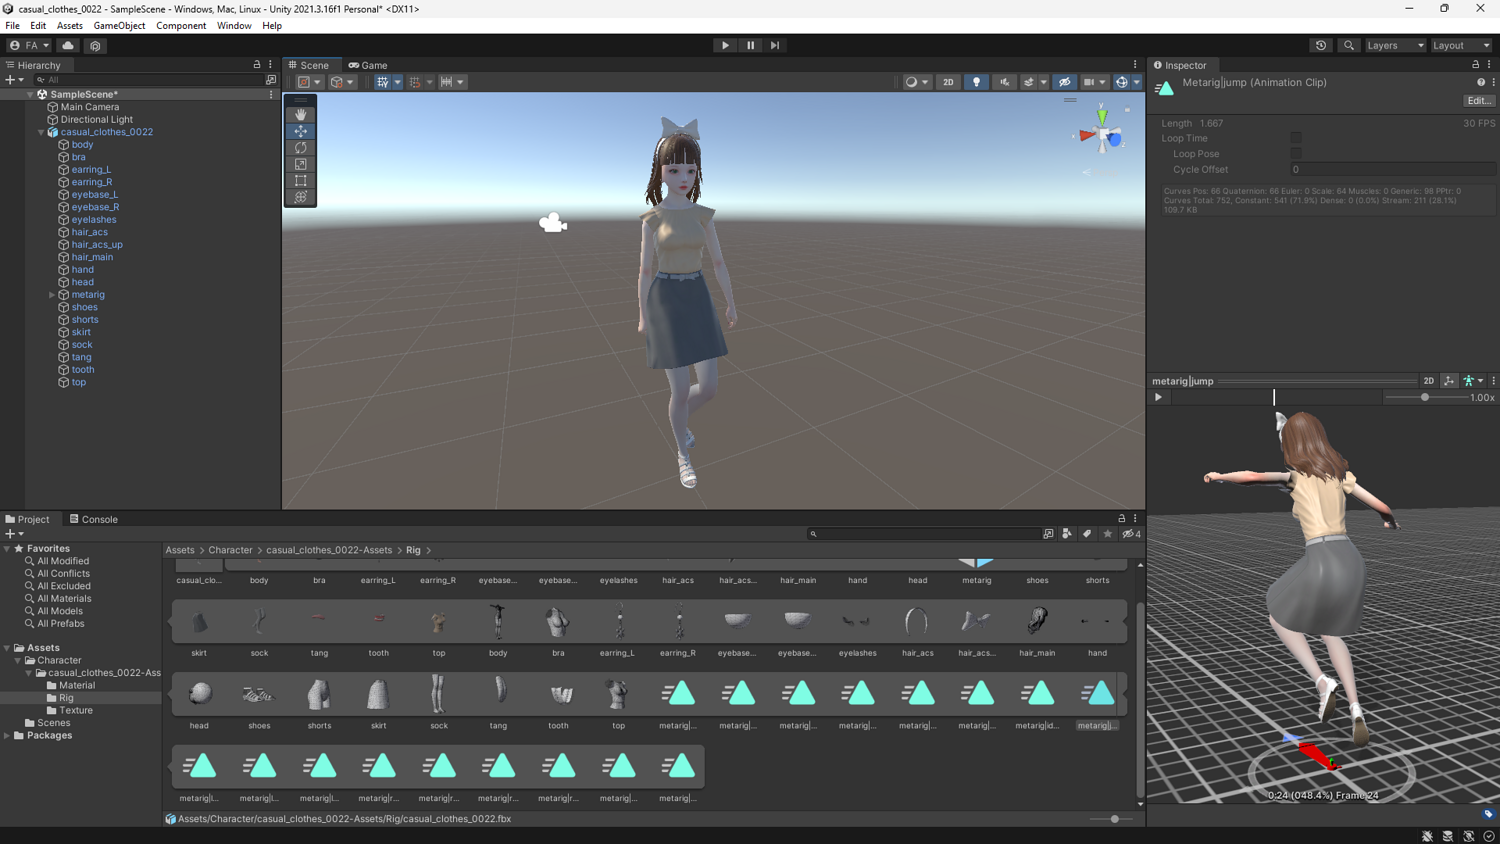Expand the Packages folder in Project
Viewport: 1500px width, 844px height.
click(x=7, y=736)
